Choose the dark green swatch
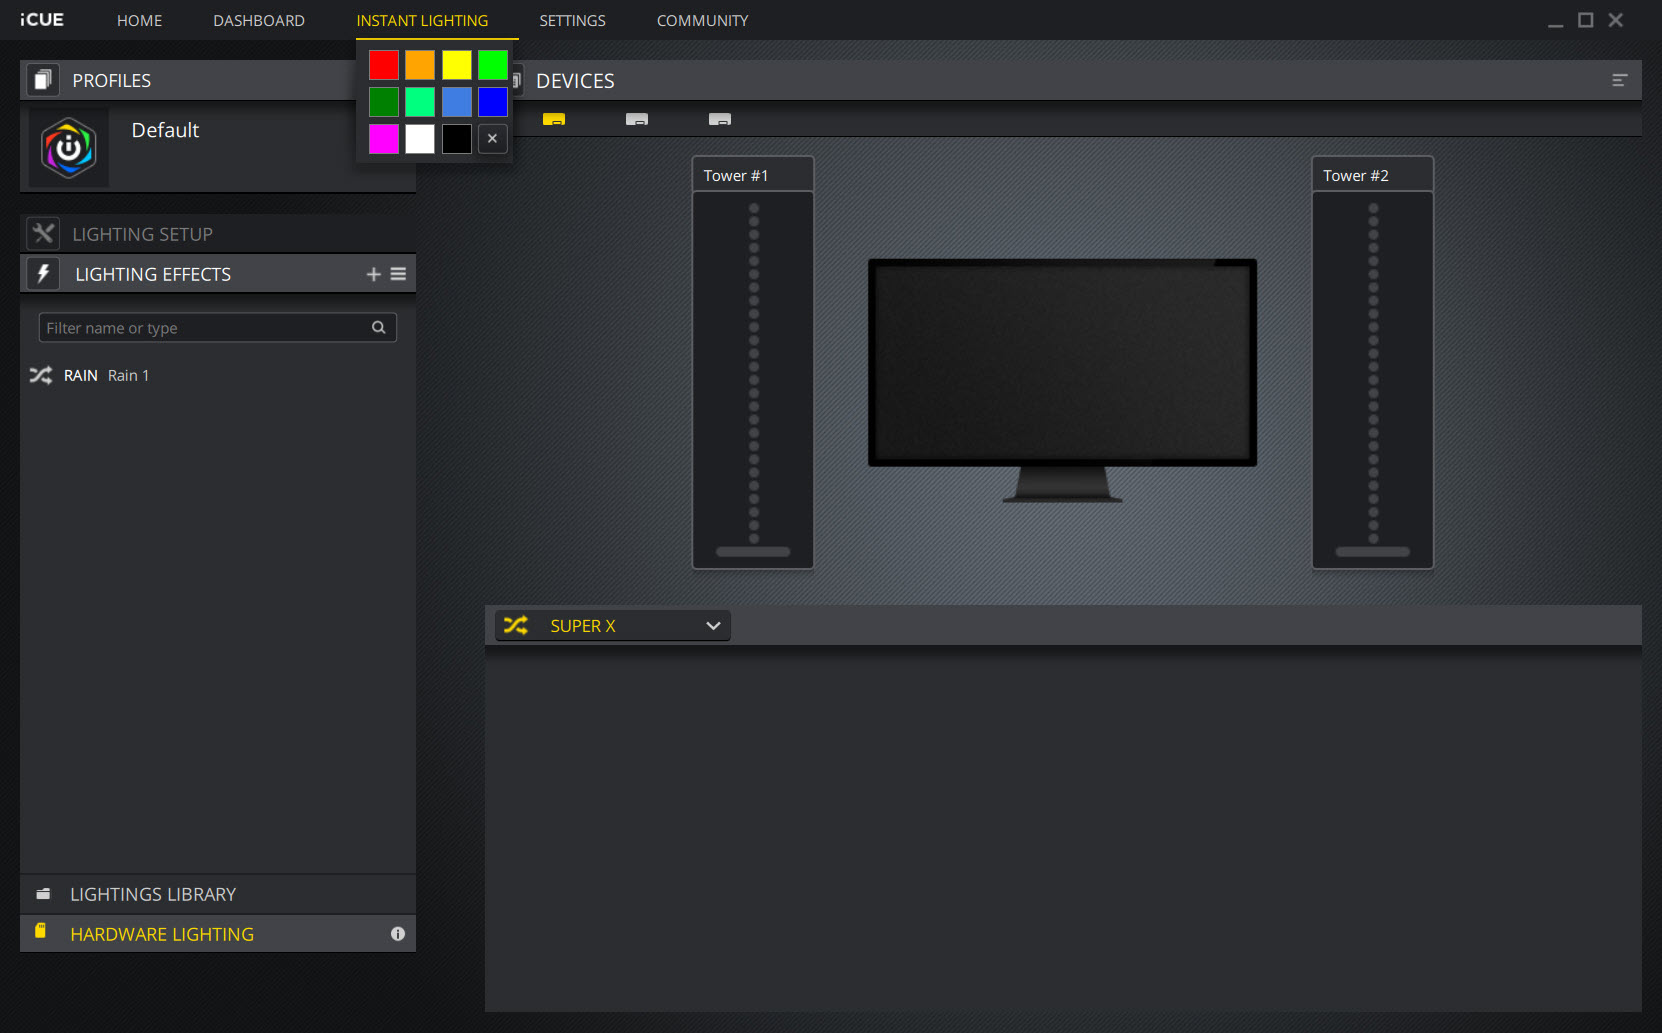1662x1033 pixels. [384, 102]
